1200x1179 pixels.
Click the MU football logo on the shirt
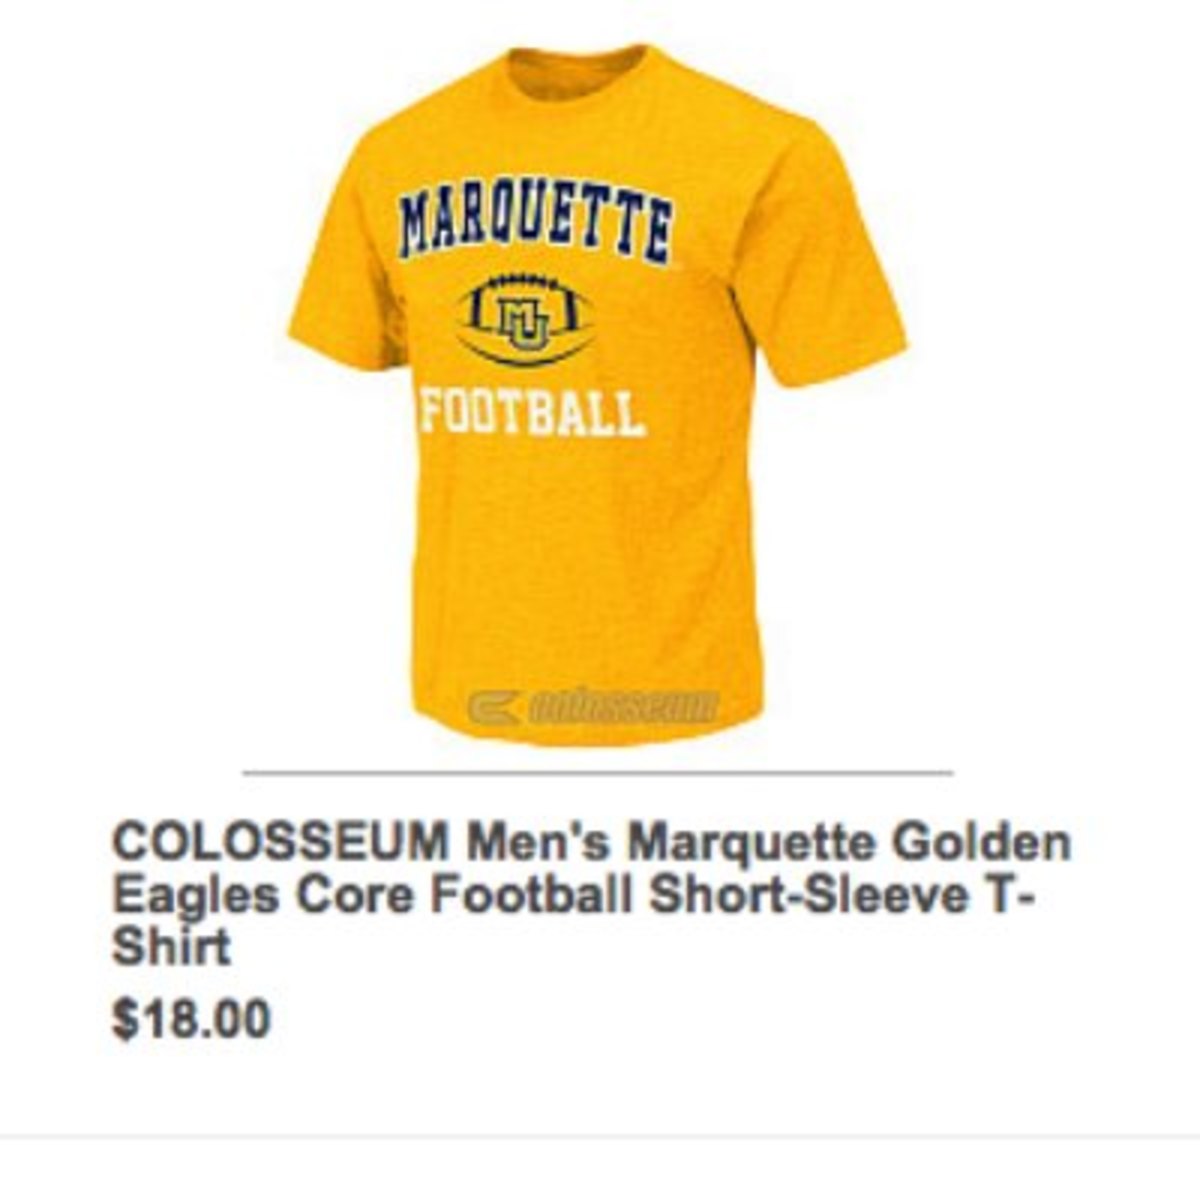tap(523, 322)
